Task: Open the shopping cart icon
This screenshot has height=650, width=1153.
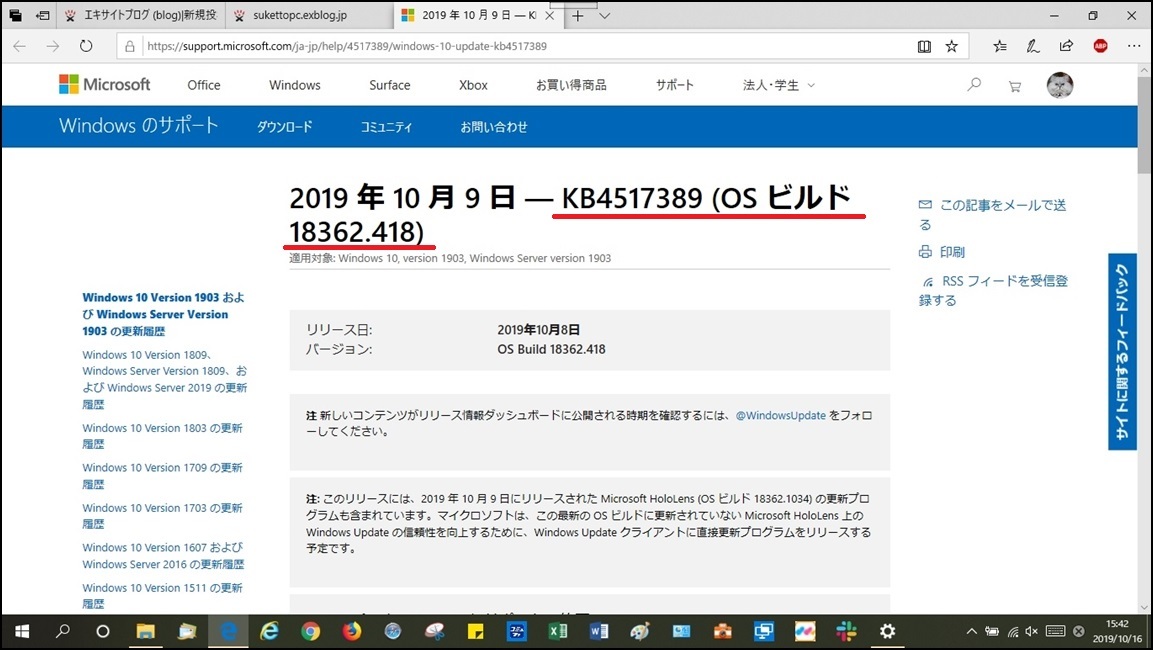Action: pyautogui.click(x=1015, y=86)
